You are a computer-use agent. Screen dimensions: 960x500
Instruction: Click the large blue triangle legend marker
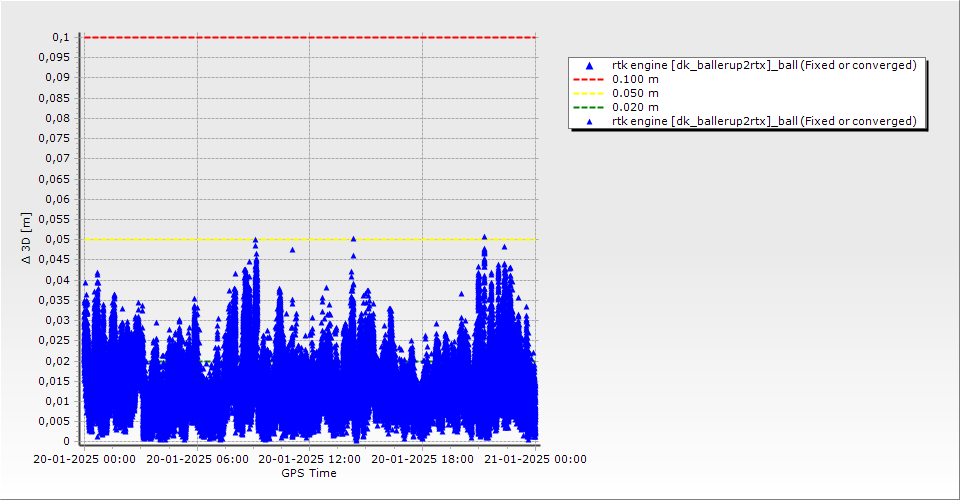[589, 65]
